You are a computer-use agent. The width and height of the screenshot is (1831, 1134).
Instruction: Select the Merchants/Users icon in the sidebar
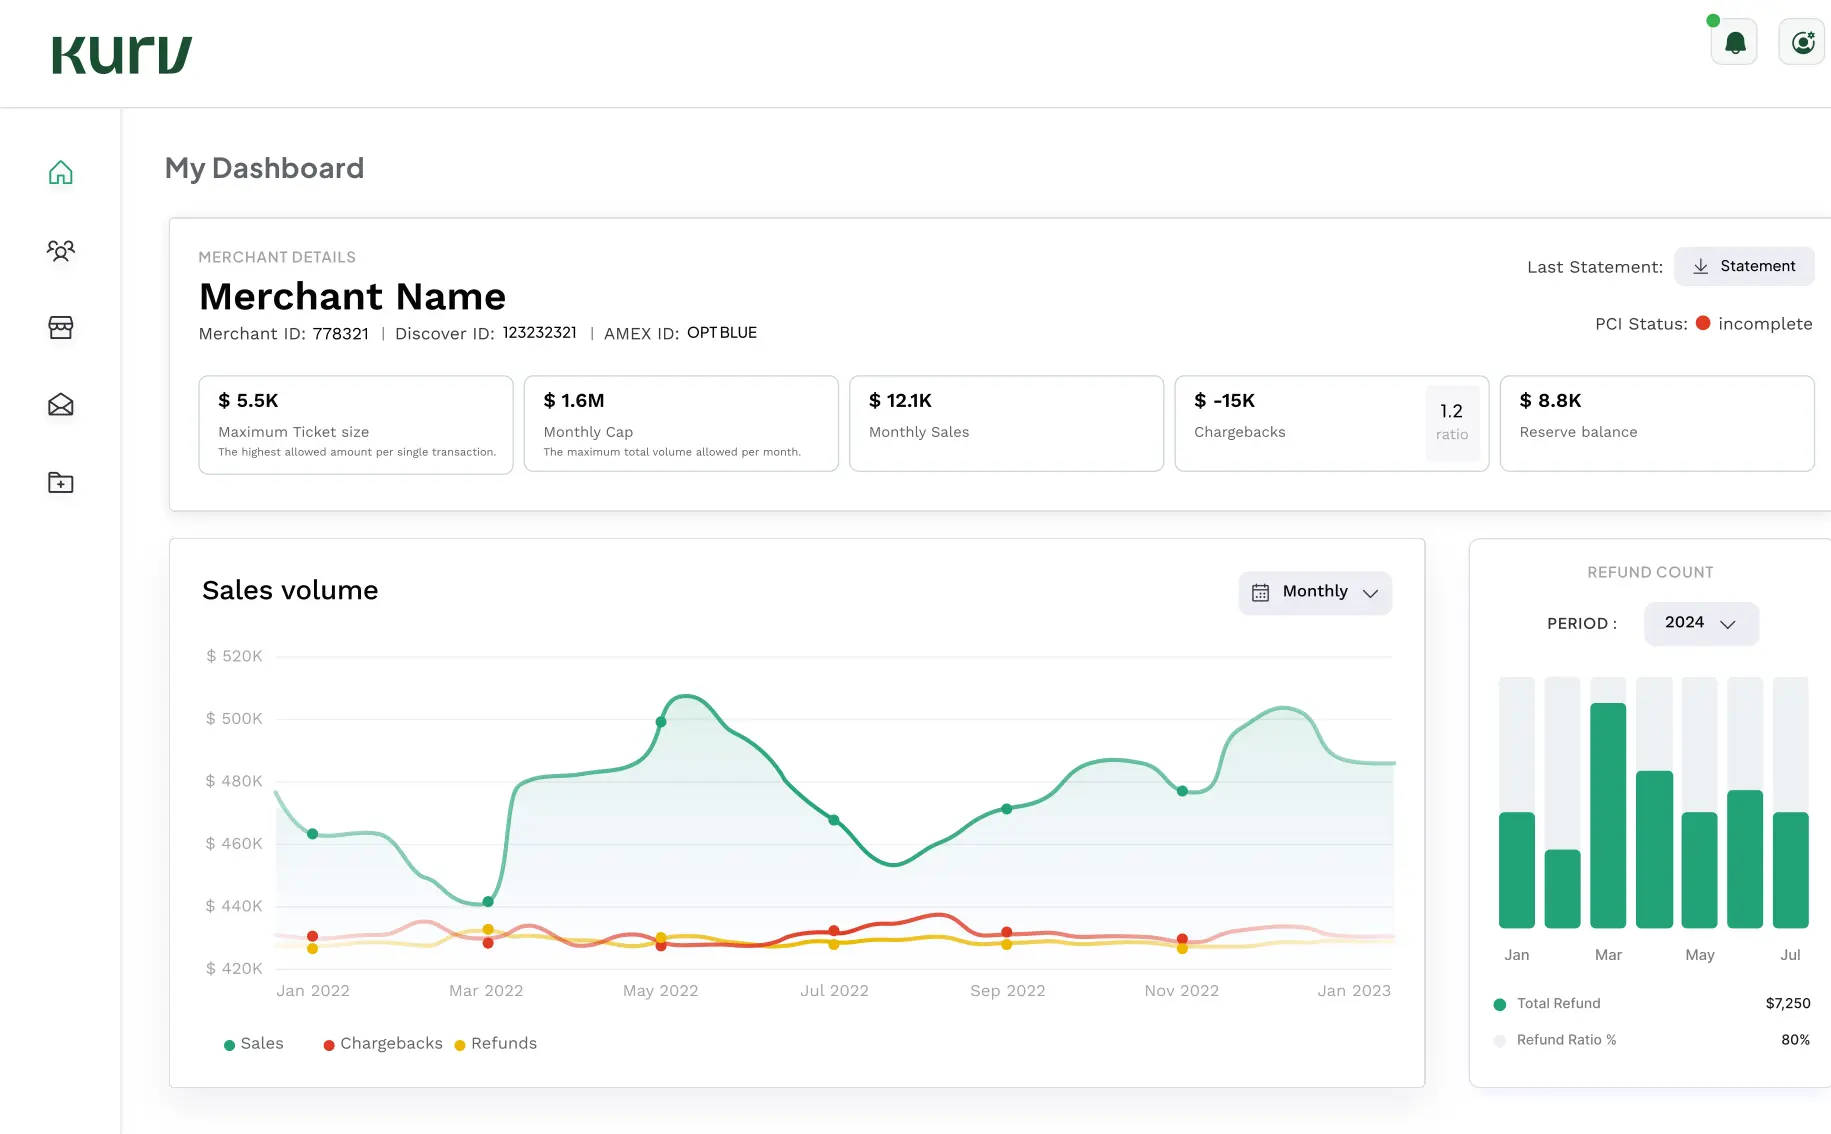[x=61, y=251]
